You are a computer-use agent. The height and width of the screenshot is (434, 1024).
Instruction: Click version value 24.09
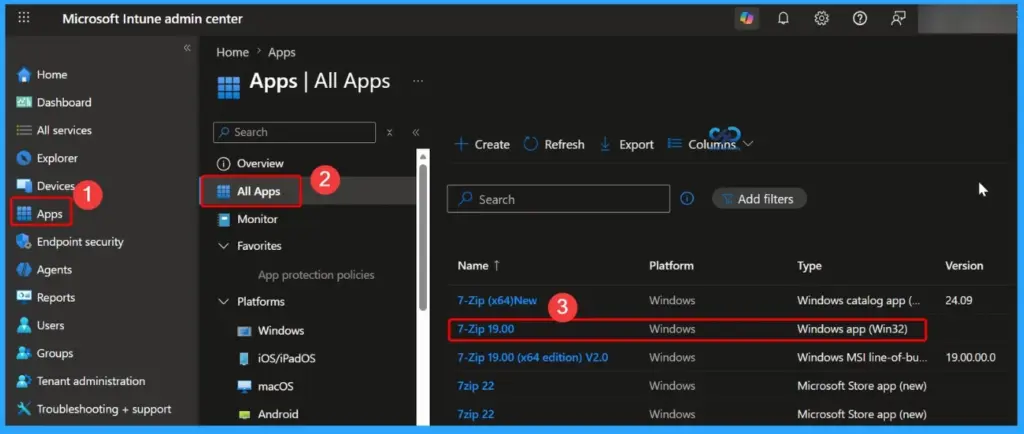click(x=959, y=301)
